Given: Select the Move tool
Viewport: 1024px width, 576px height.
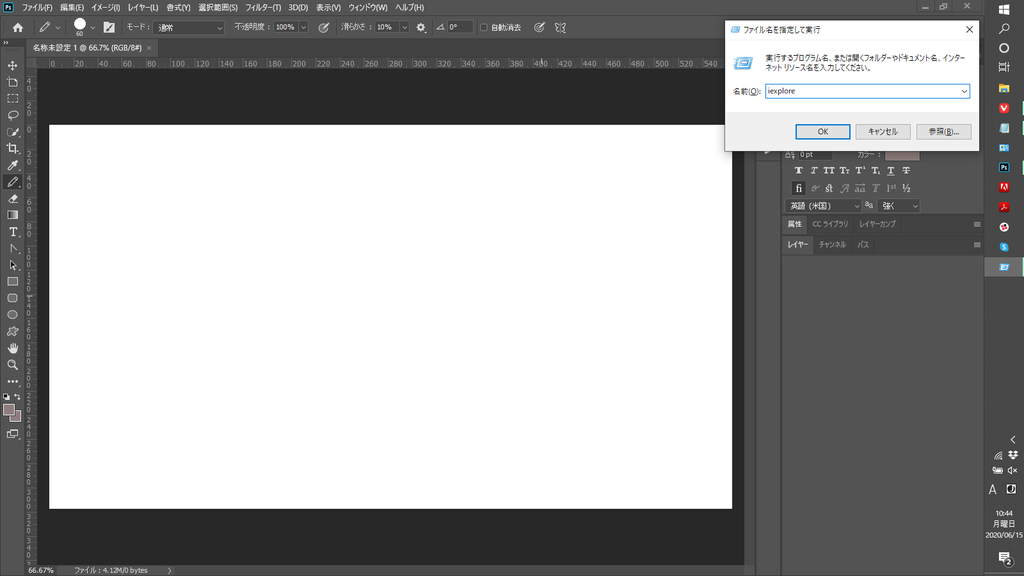Looking at the screenshot, I should tap(13, 65).
